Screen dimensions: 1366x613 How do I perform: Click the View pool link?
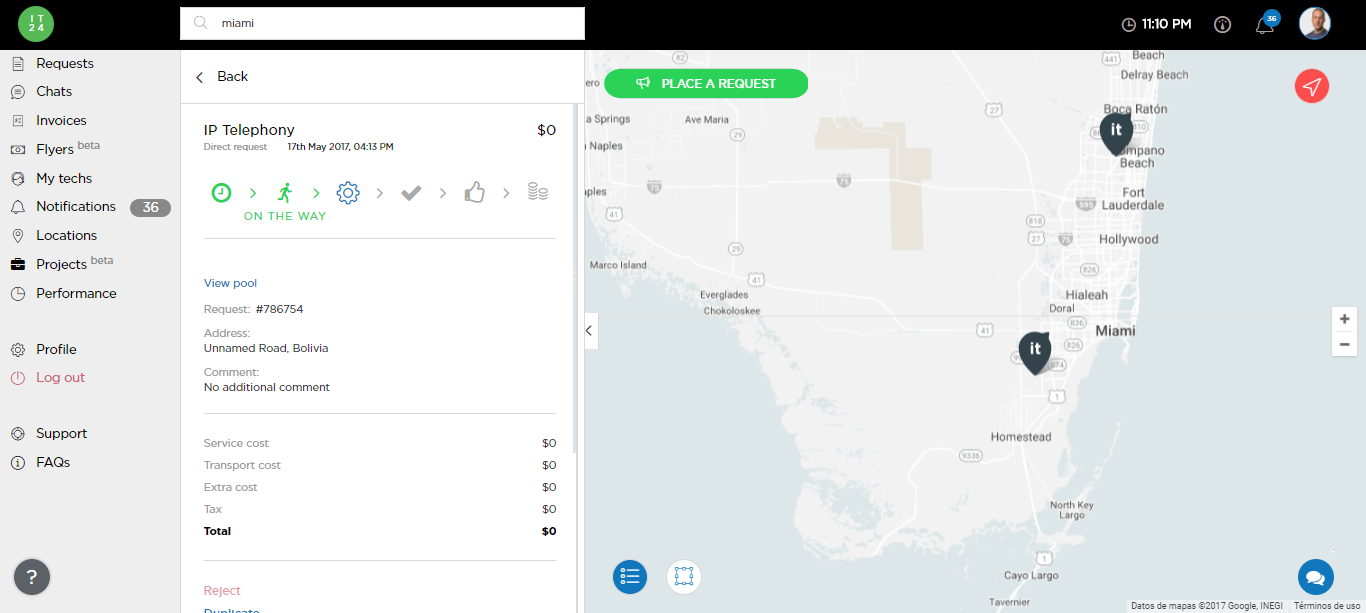(x=230, y=283)
